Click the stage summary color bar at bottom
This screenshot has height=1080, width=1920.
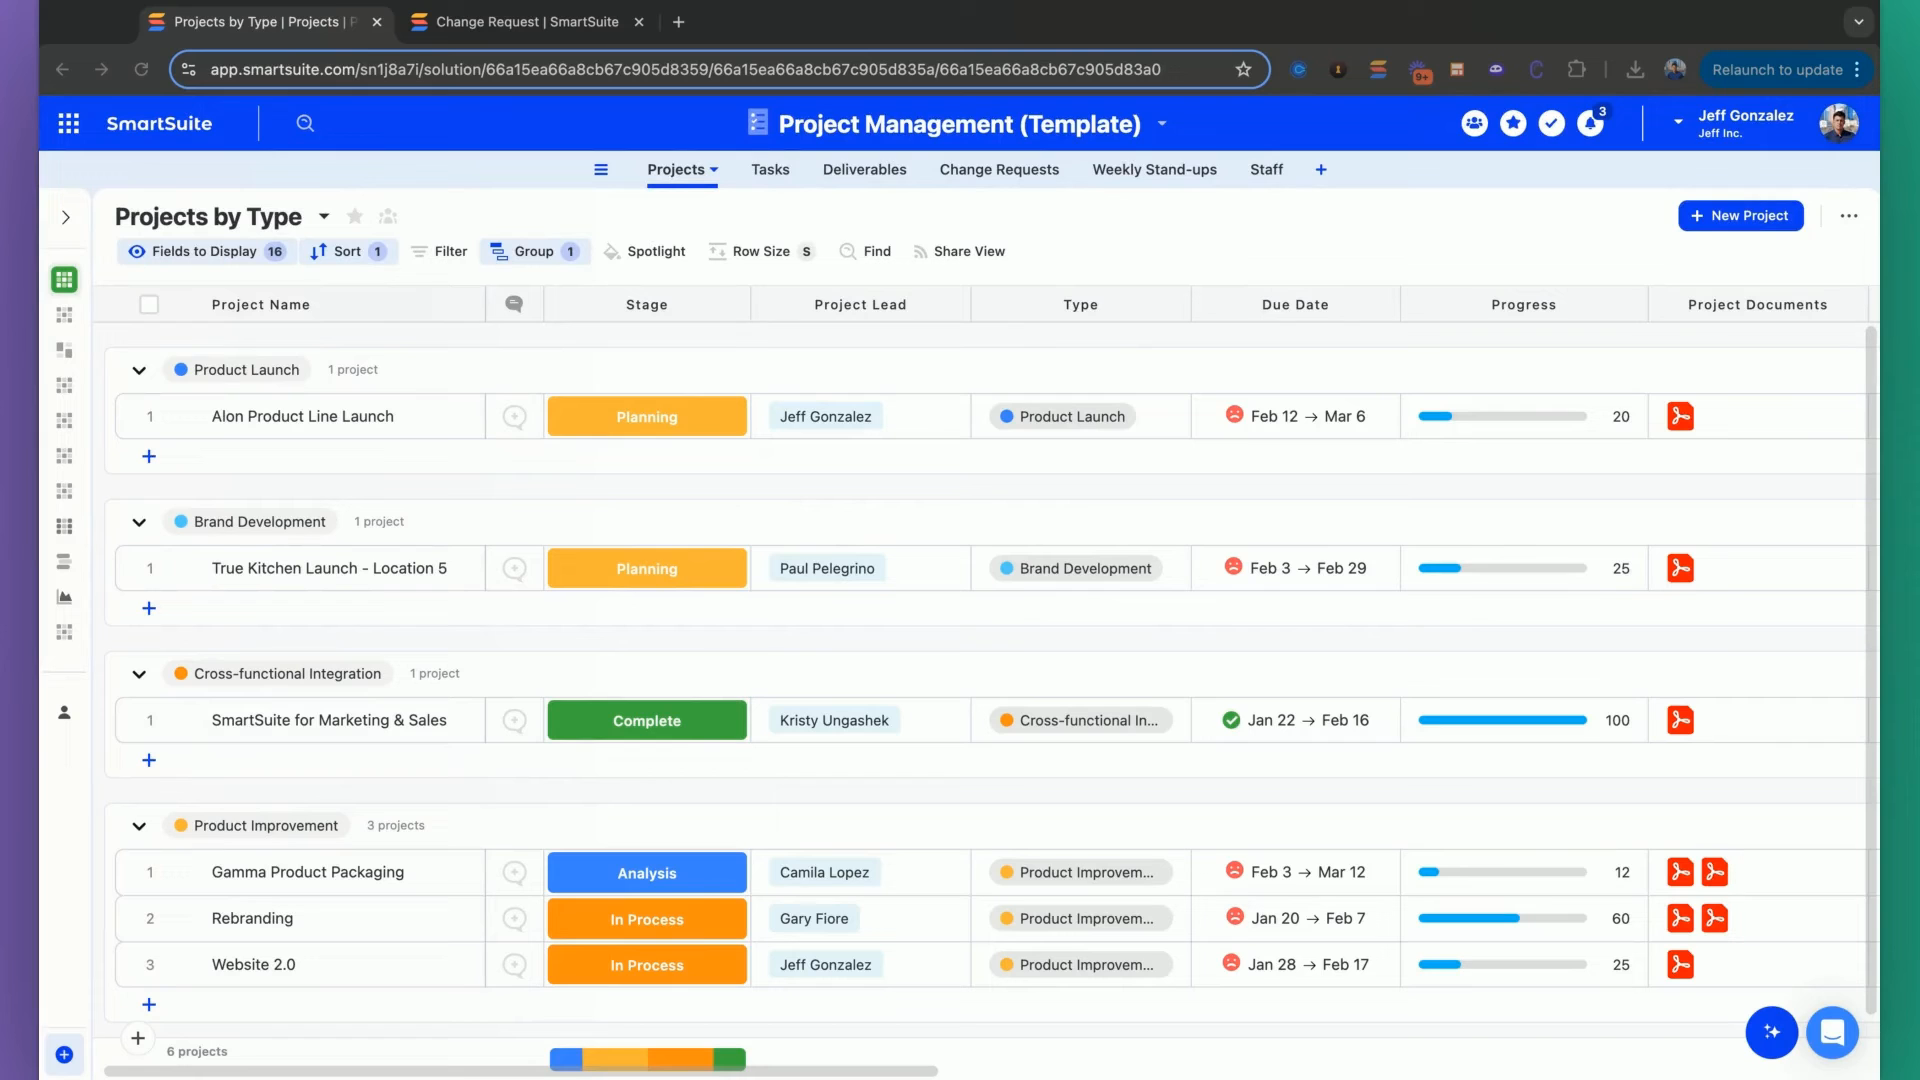647,1059
